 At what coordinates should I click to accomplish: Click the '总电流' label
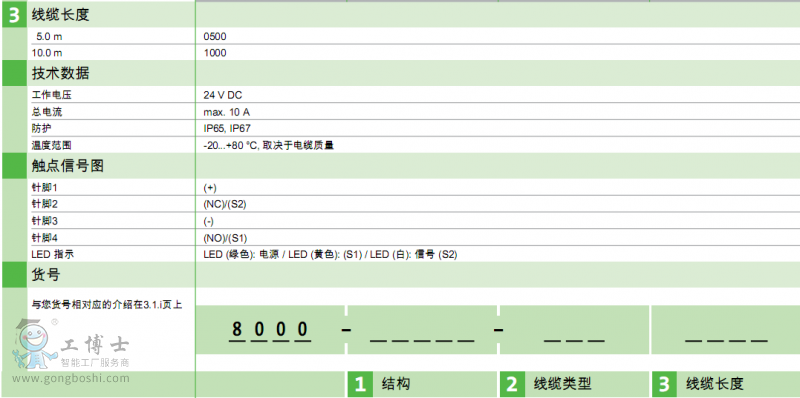pyautogui.click(x=46, y=112)
